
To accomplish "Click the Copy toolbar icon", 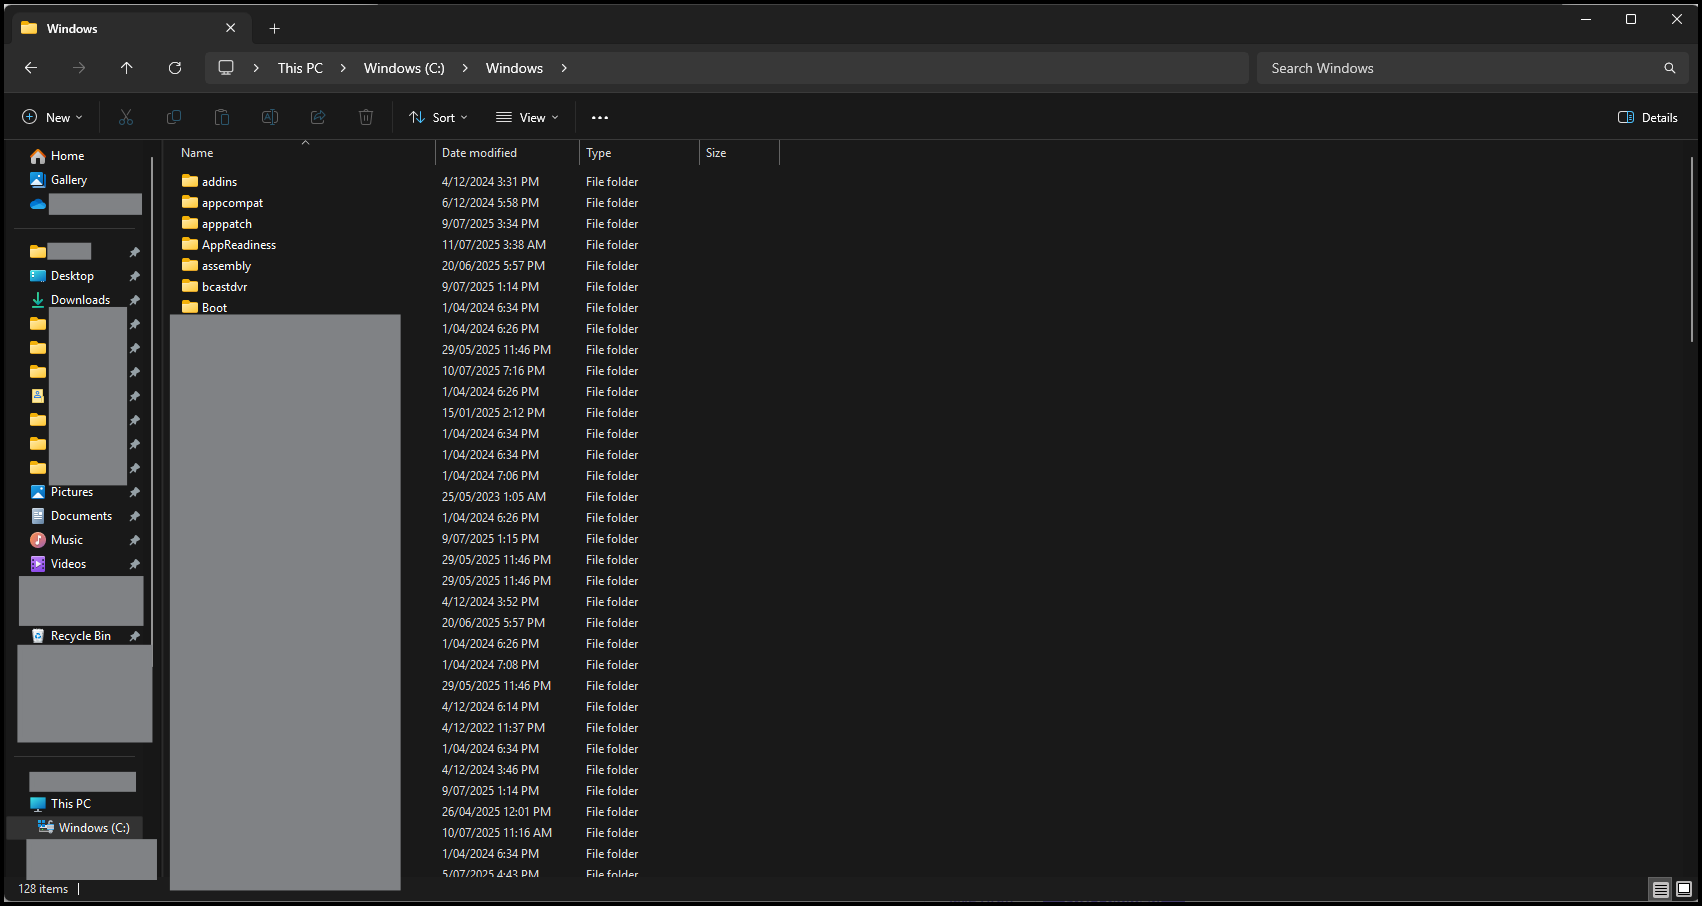I will [x=174, y=117].
